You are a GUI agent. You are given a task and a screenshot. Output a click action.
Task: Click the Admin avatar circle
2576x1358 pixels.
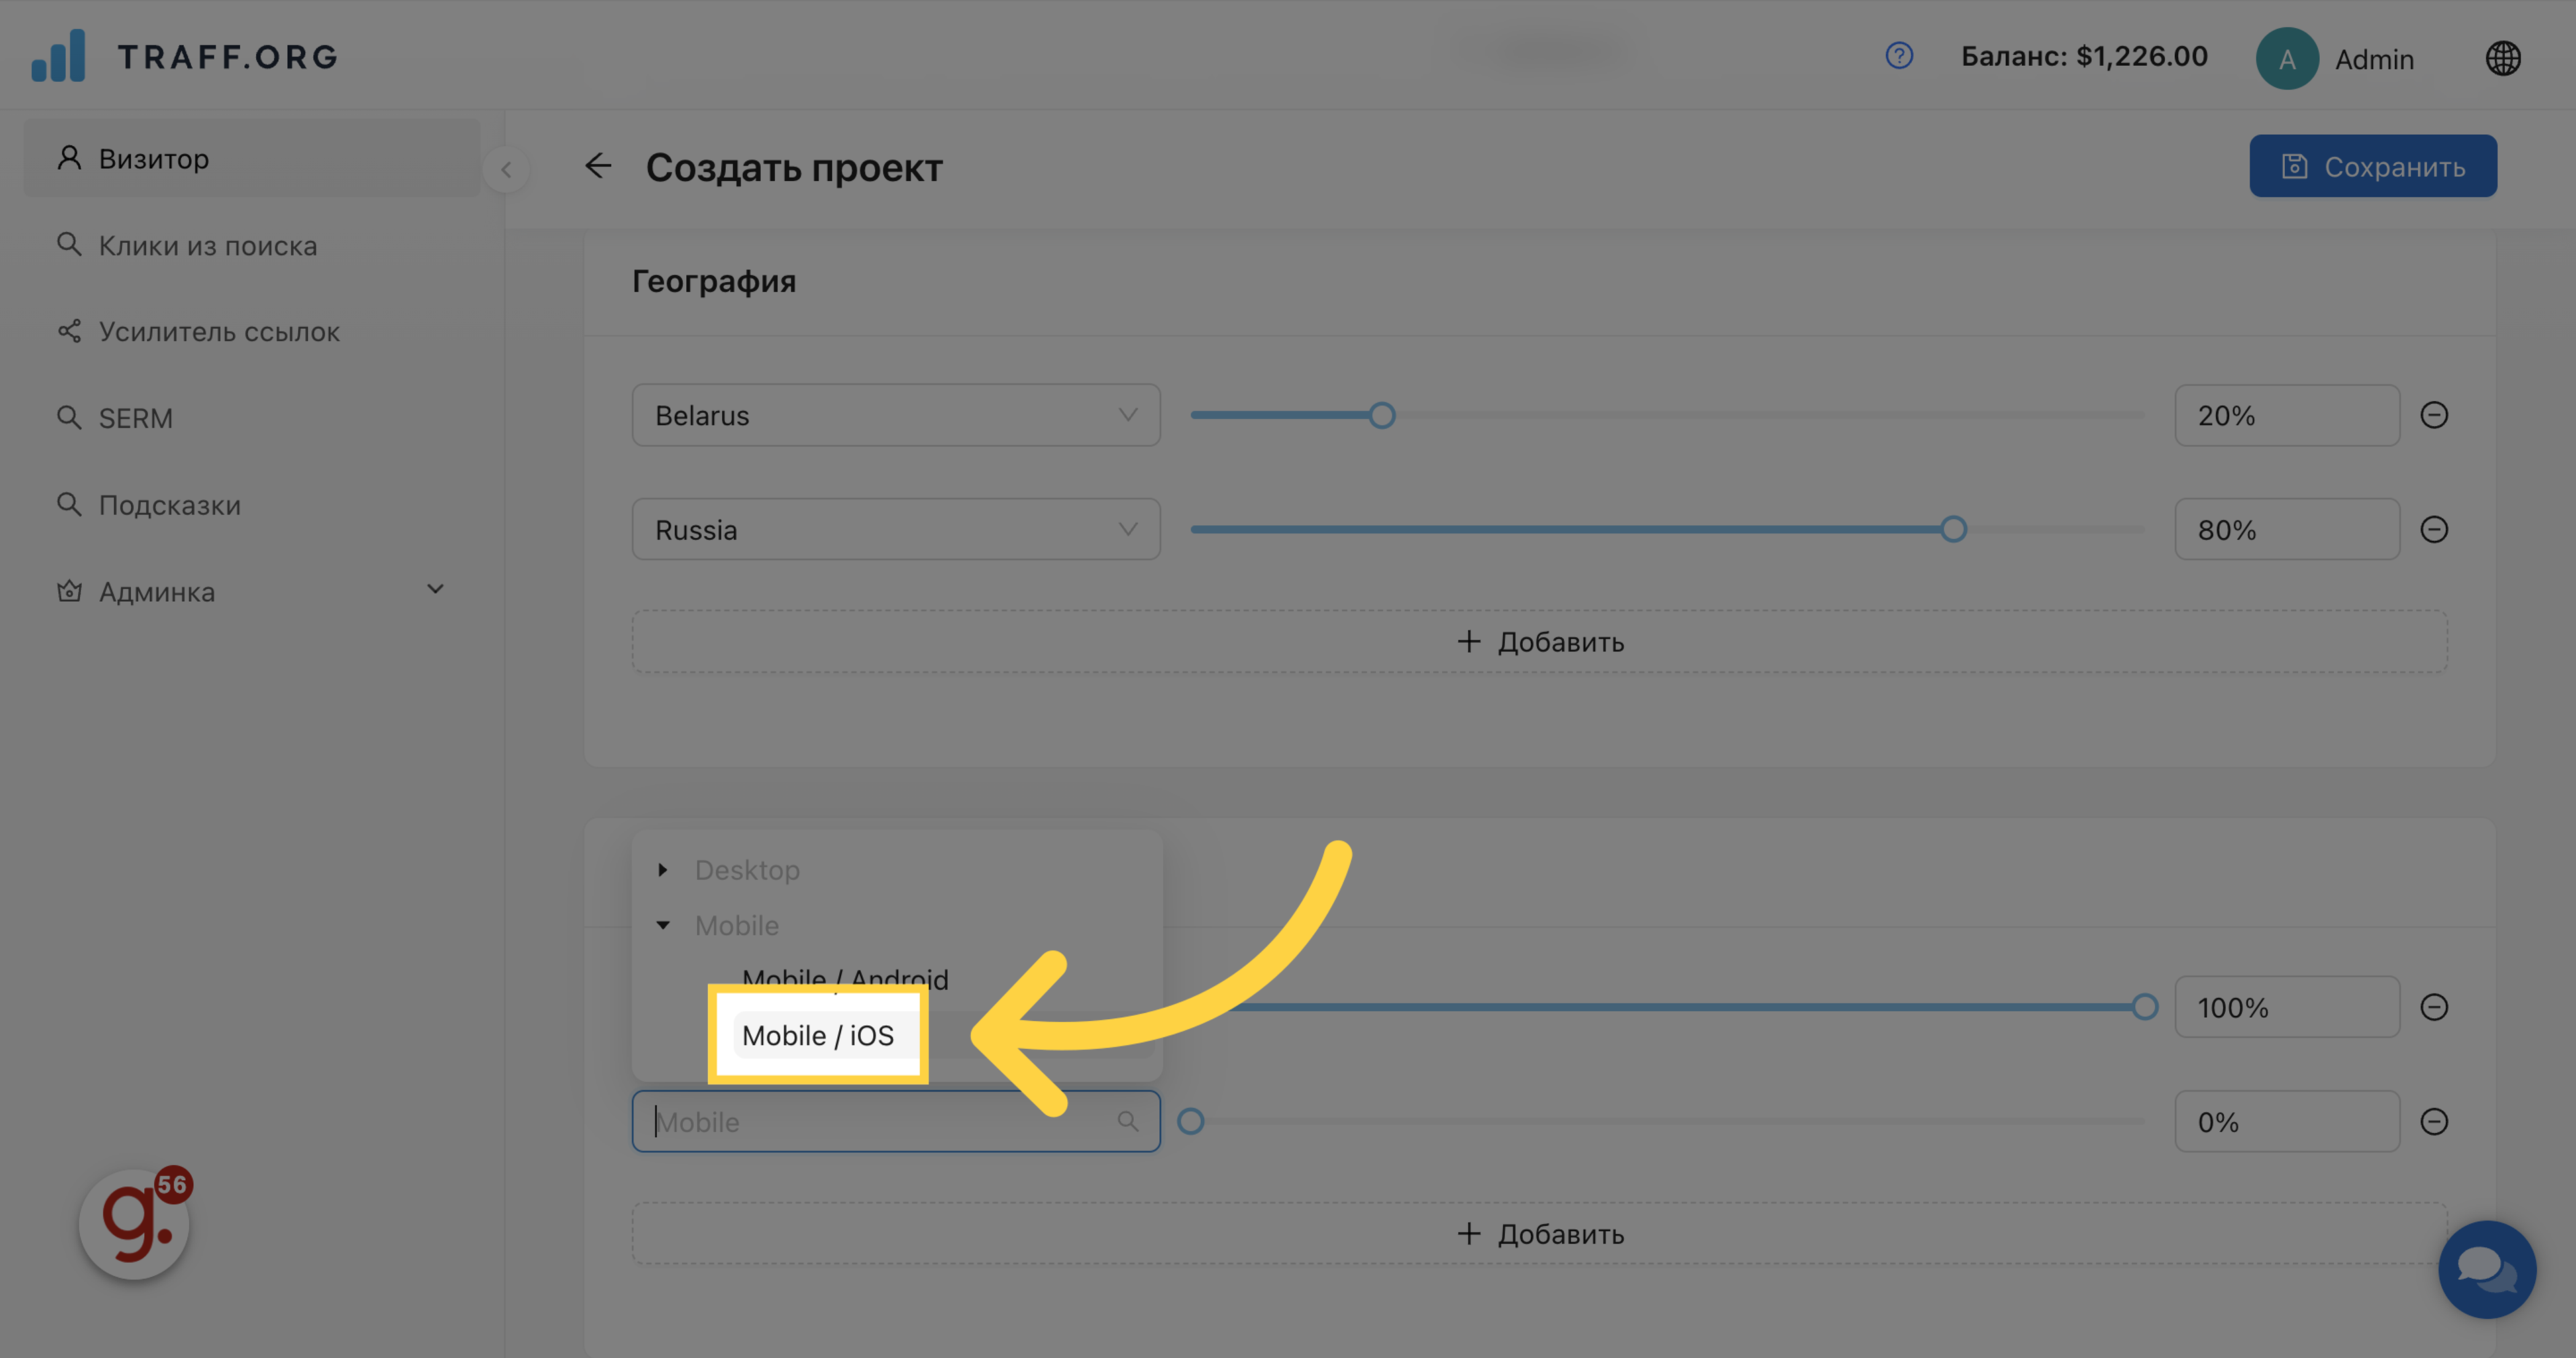coord(2287,59)
